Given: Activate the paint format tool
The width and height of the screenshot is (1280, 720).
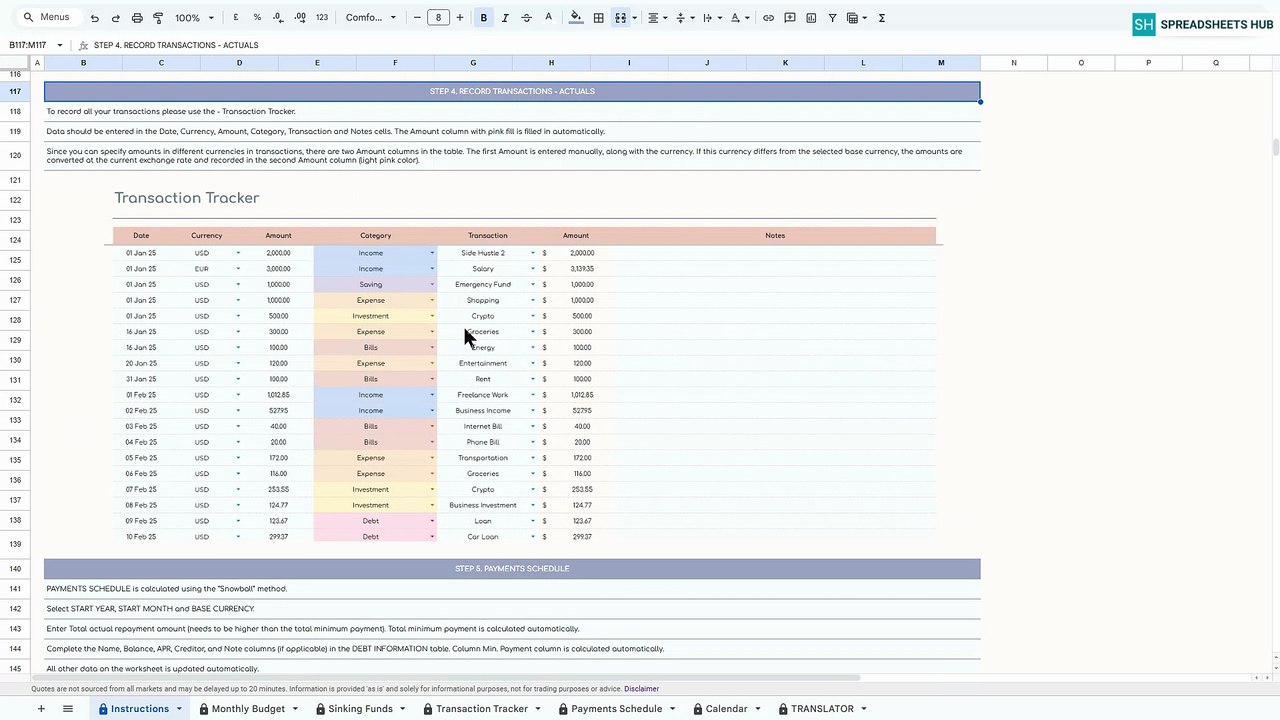Looking at the screenshot, I should pyautogui.click(x=158, y=18).
